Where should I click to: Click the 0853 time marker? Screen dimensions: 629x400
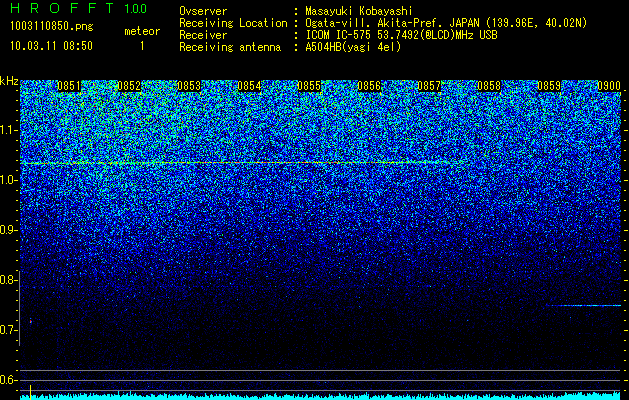tap(189, 86)
